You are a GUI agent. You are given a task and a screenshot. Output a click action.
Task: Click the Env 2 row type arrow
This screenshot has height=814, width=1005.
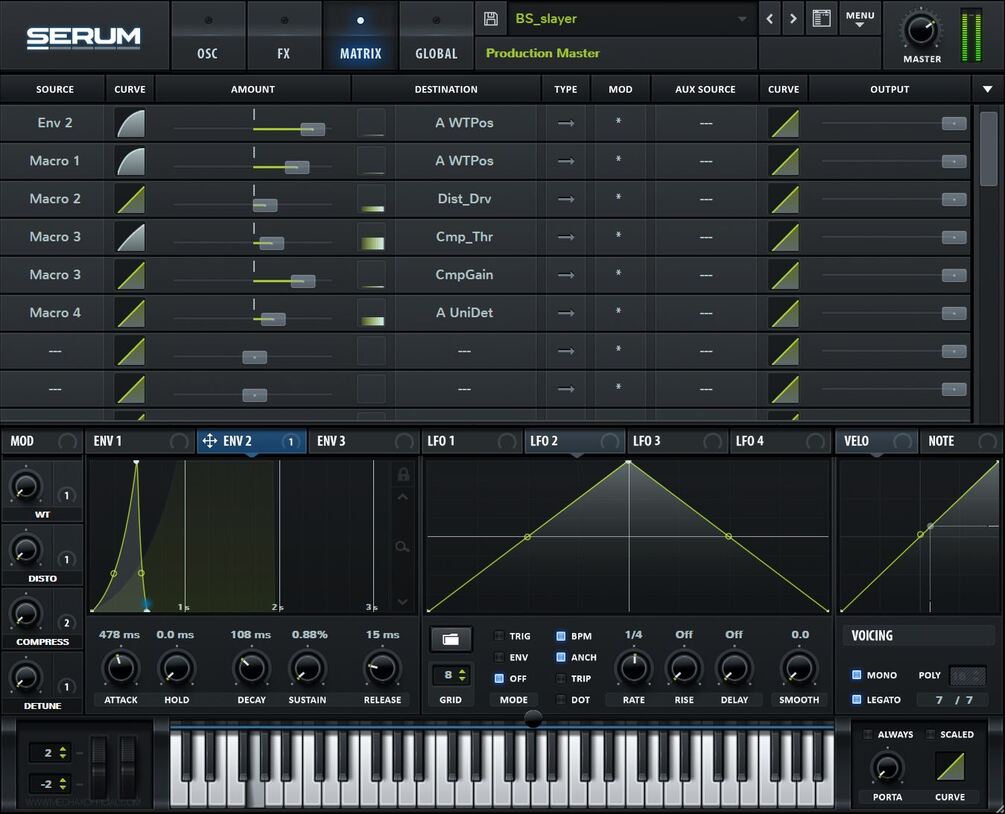566,123
